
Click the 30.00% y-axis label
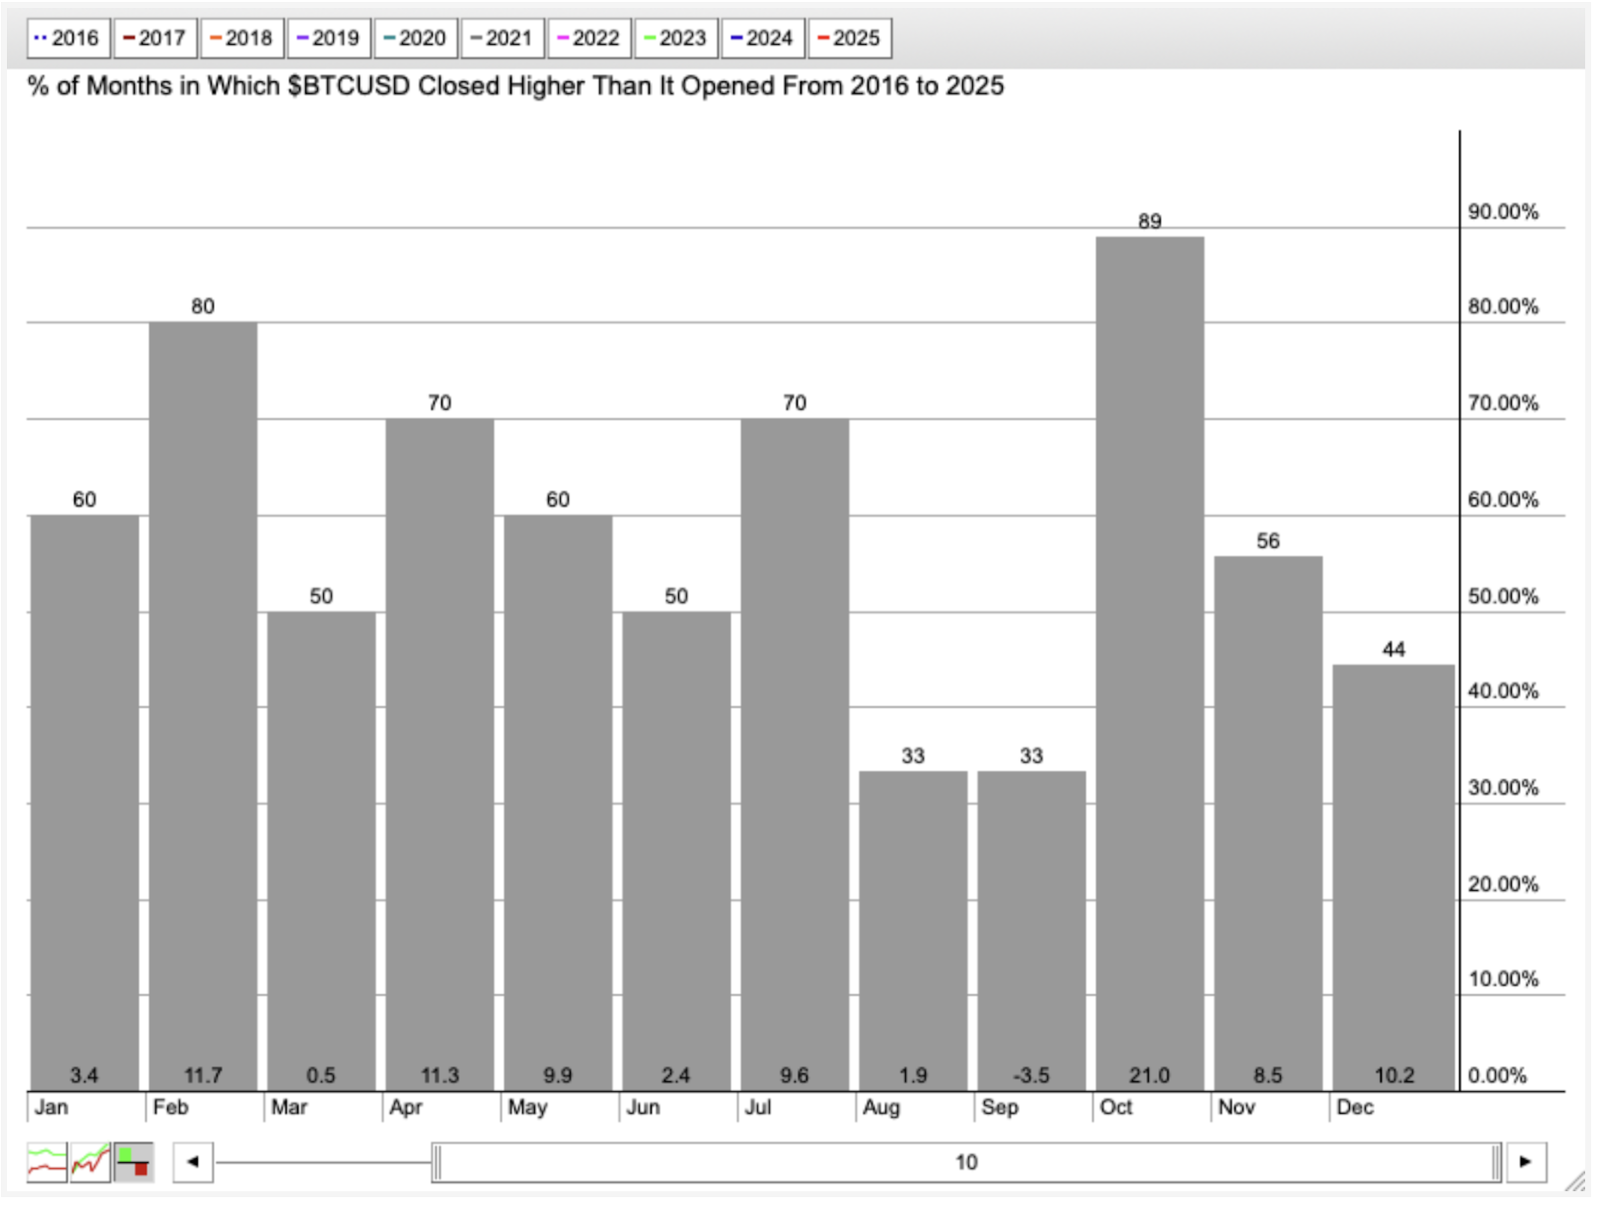click(x=1503, y=788)
